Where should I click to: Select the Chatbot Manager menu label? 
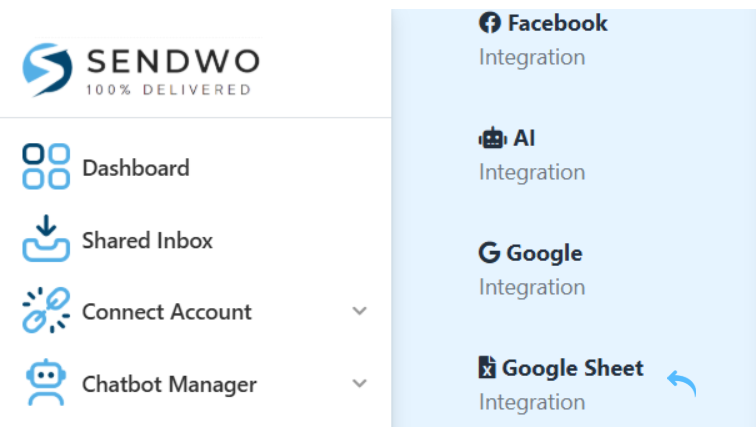pos(169,384)
